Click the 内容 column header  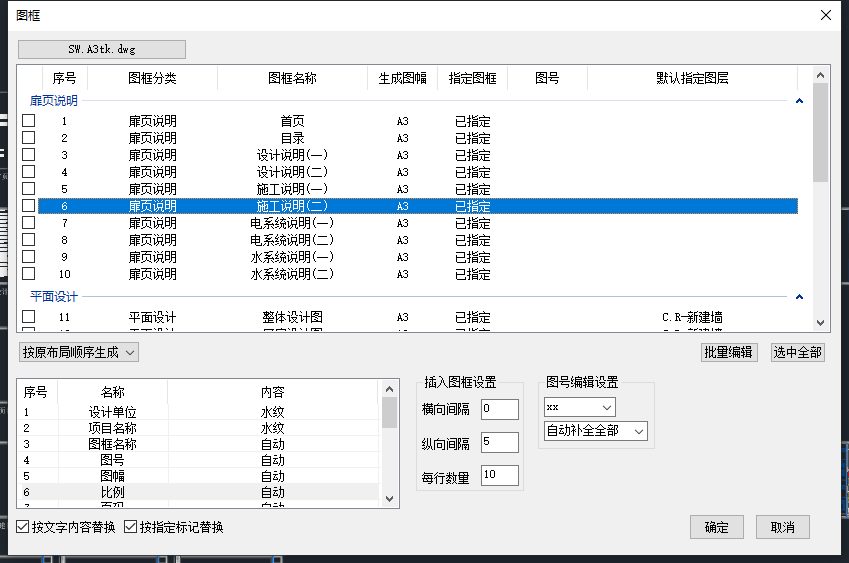point(272,392)
